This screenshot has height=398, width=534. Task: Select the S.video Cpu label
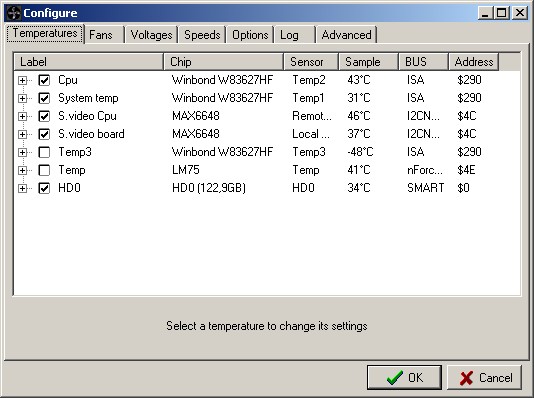point(87,116)
